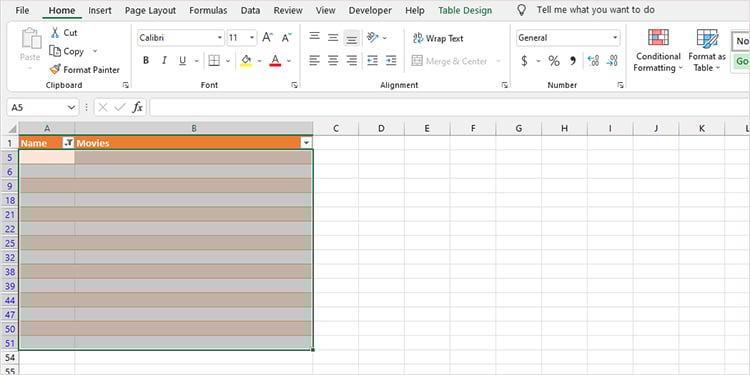Switch to the Formulas tab
Viewport: 750px width, 375px height.
point(208,10)
